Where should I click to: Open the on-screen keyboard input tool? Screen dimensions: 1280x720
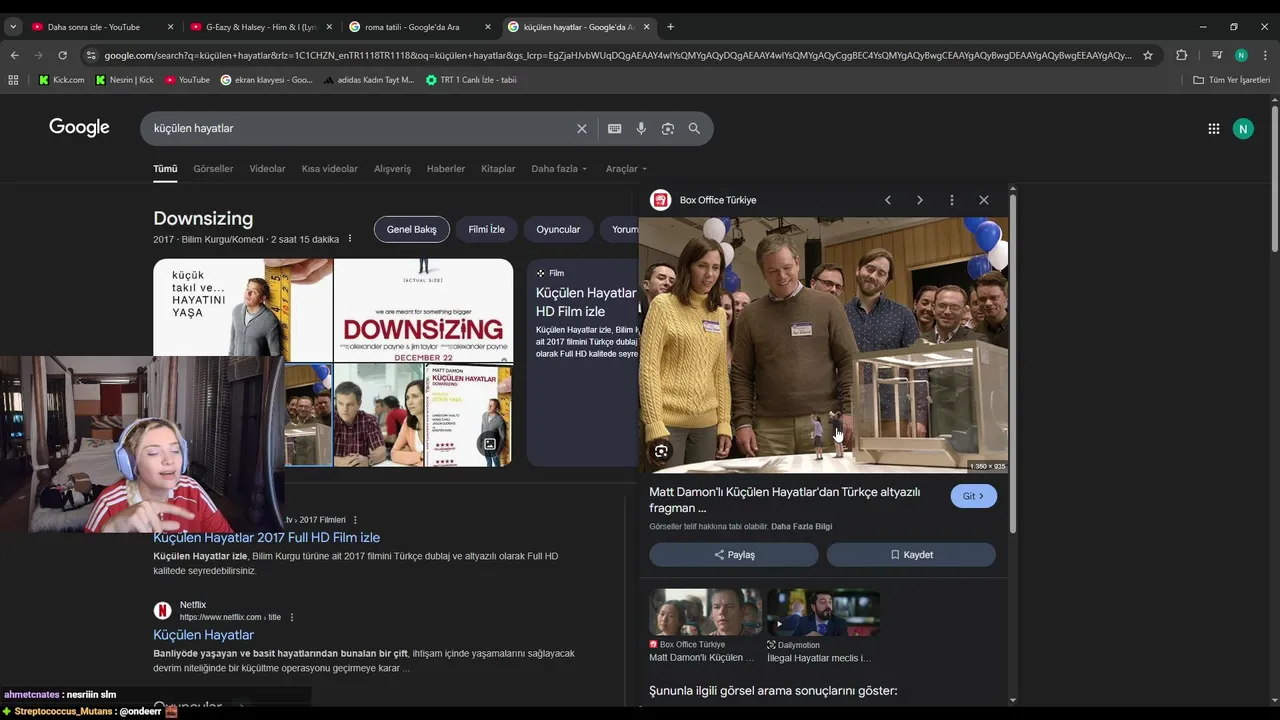[614, 129]
